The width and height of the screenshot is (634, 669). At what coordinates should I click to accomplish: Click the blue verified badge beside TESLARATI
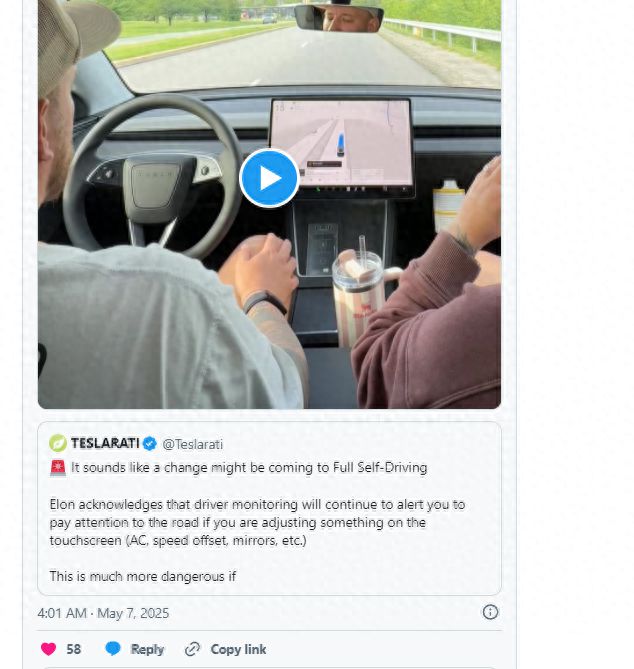click(x=150, y=443)
